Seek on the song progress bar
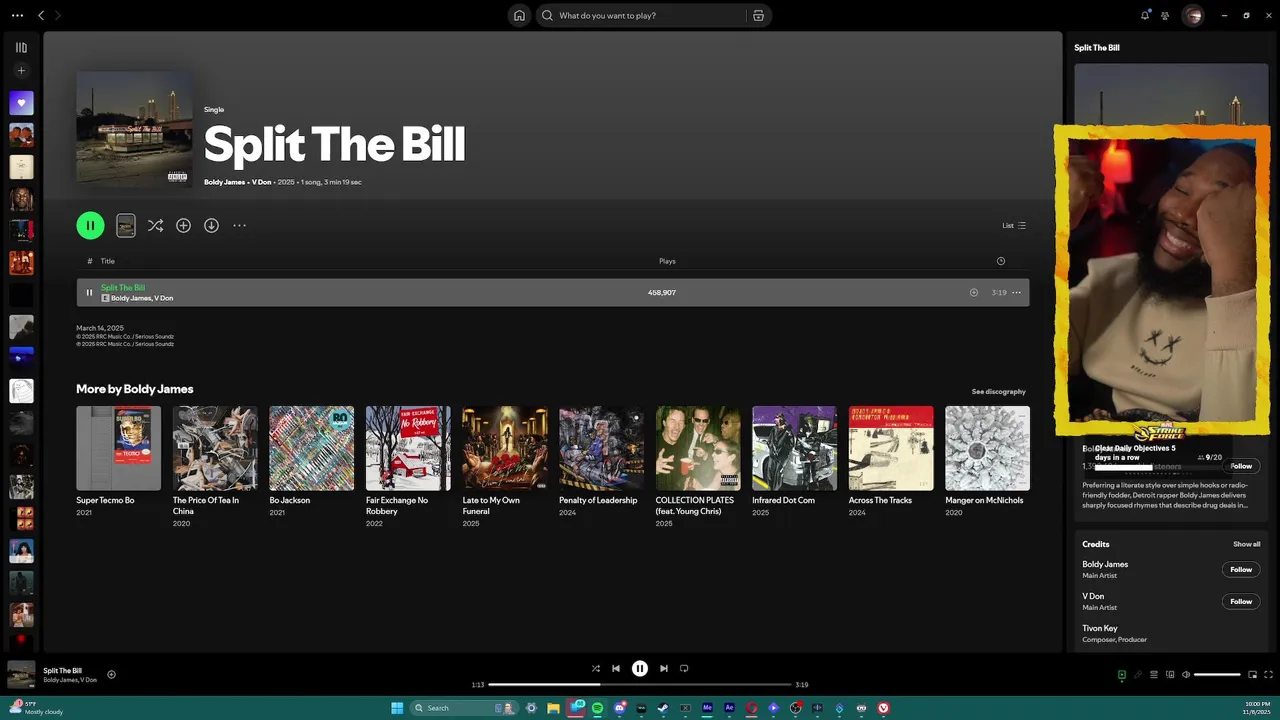The image size is (1280, 720). pos(640,685)
